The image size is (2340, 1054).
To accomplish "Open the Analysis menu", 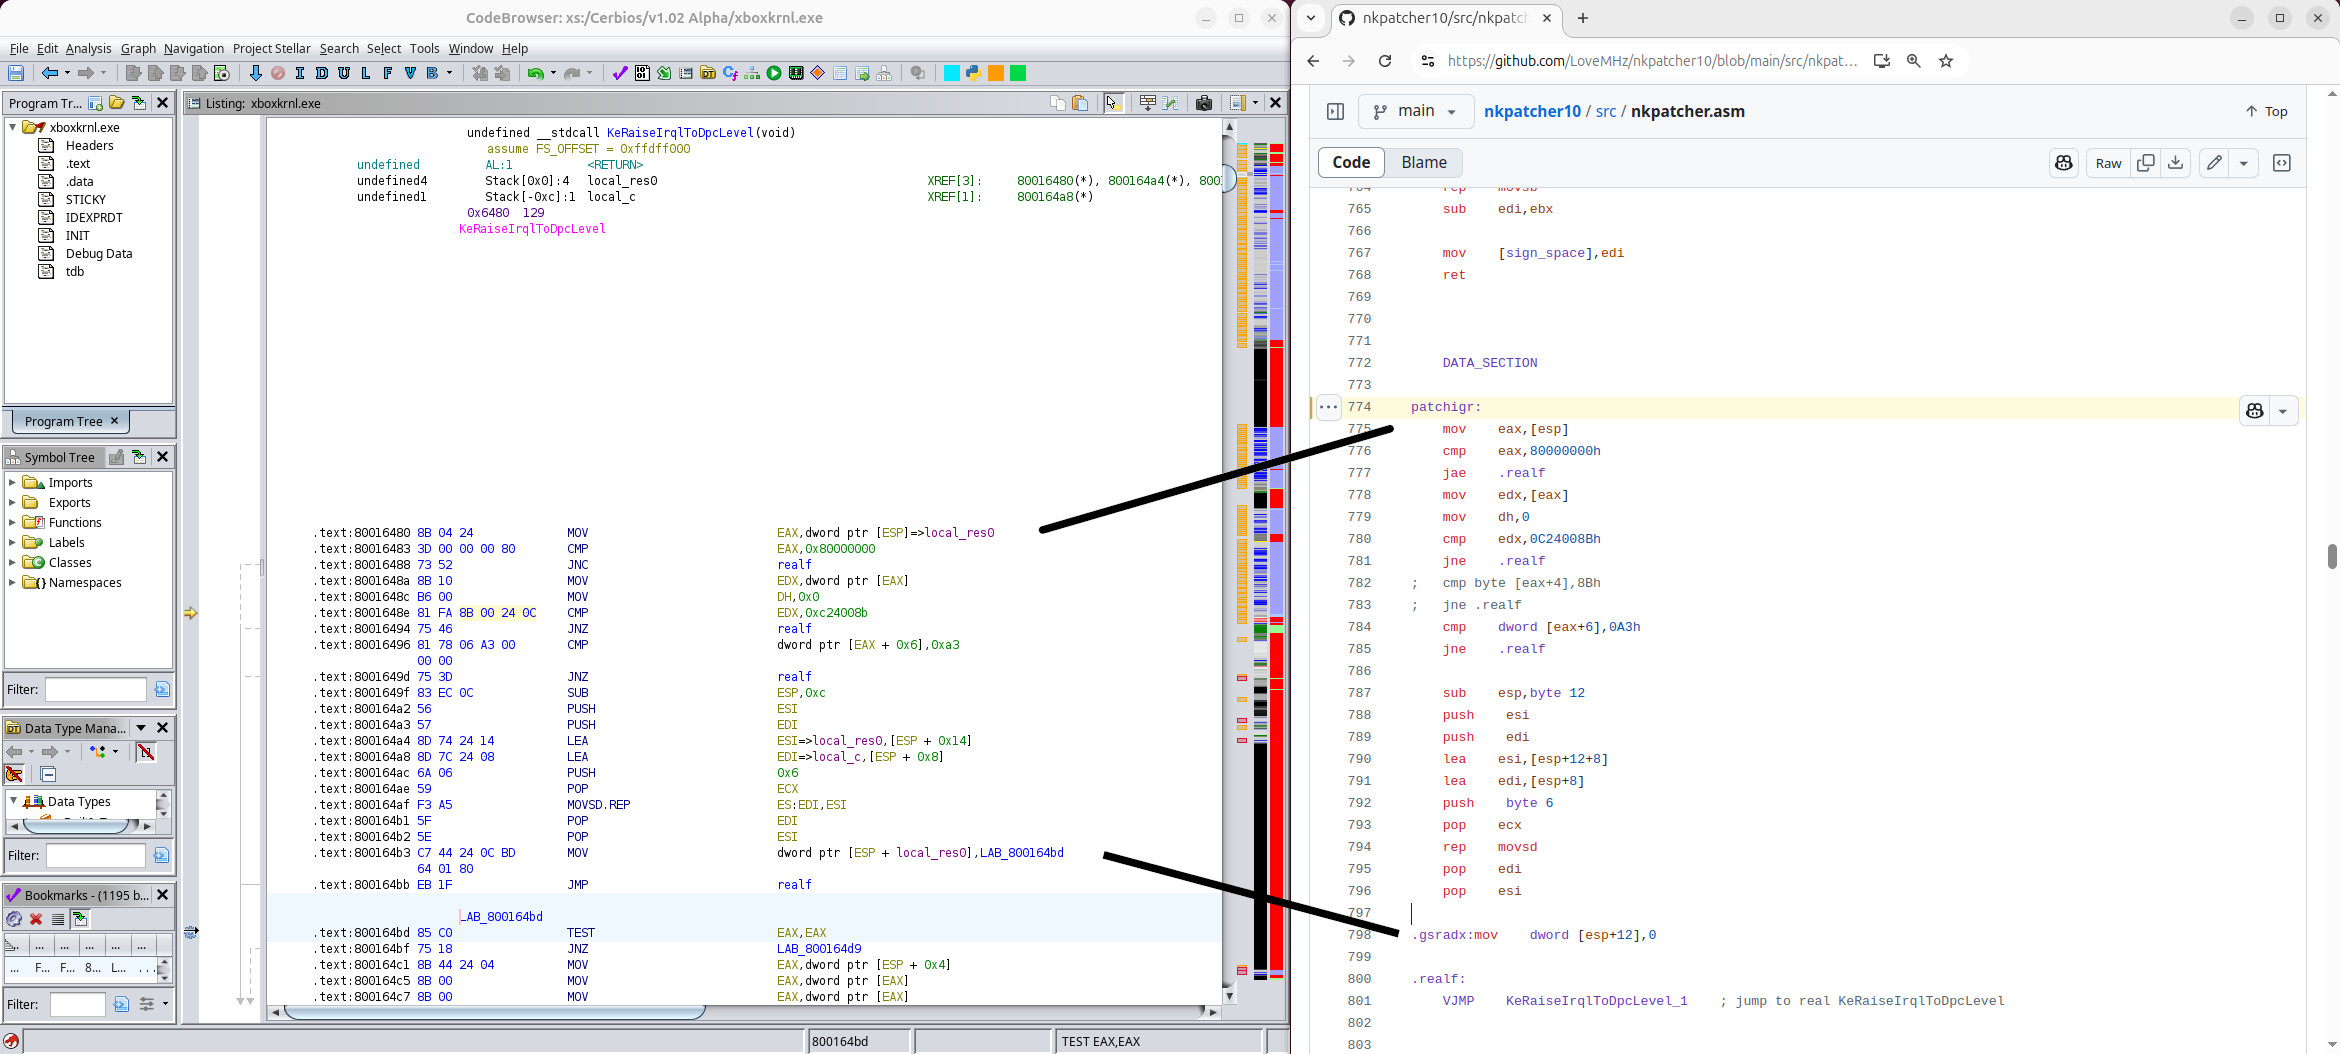I will pos(89,48).
